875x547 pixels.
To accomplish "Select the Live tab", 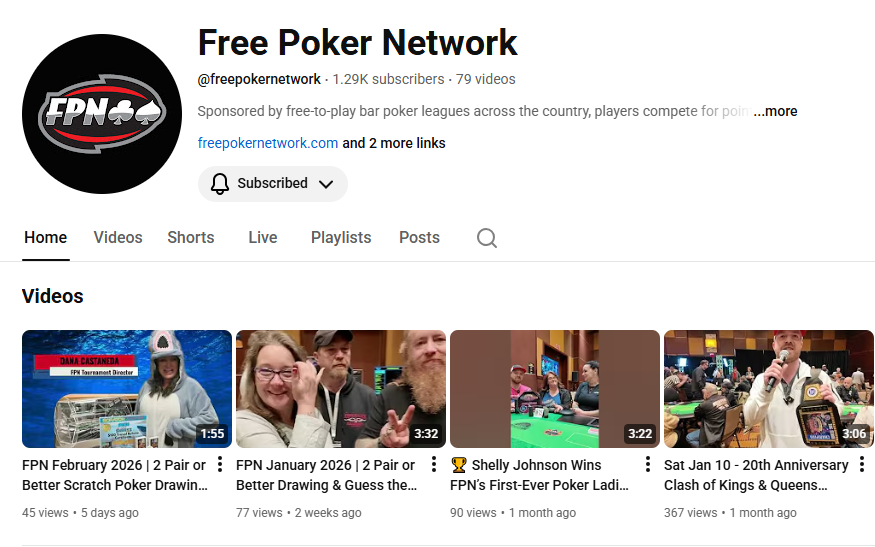I will (263, 238).
